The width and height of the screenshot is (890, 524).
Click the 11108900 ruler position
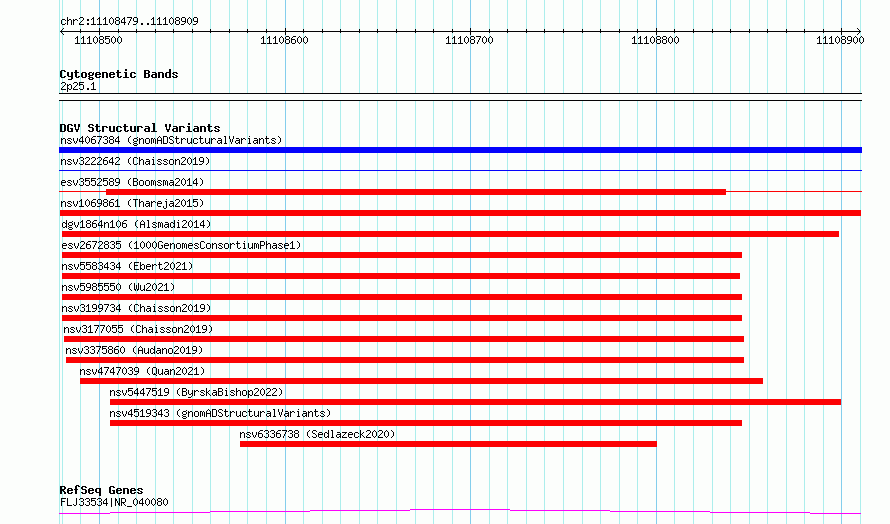[x=840, y=40]
